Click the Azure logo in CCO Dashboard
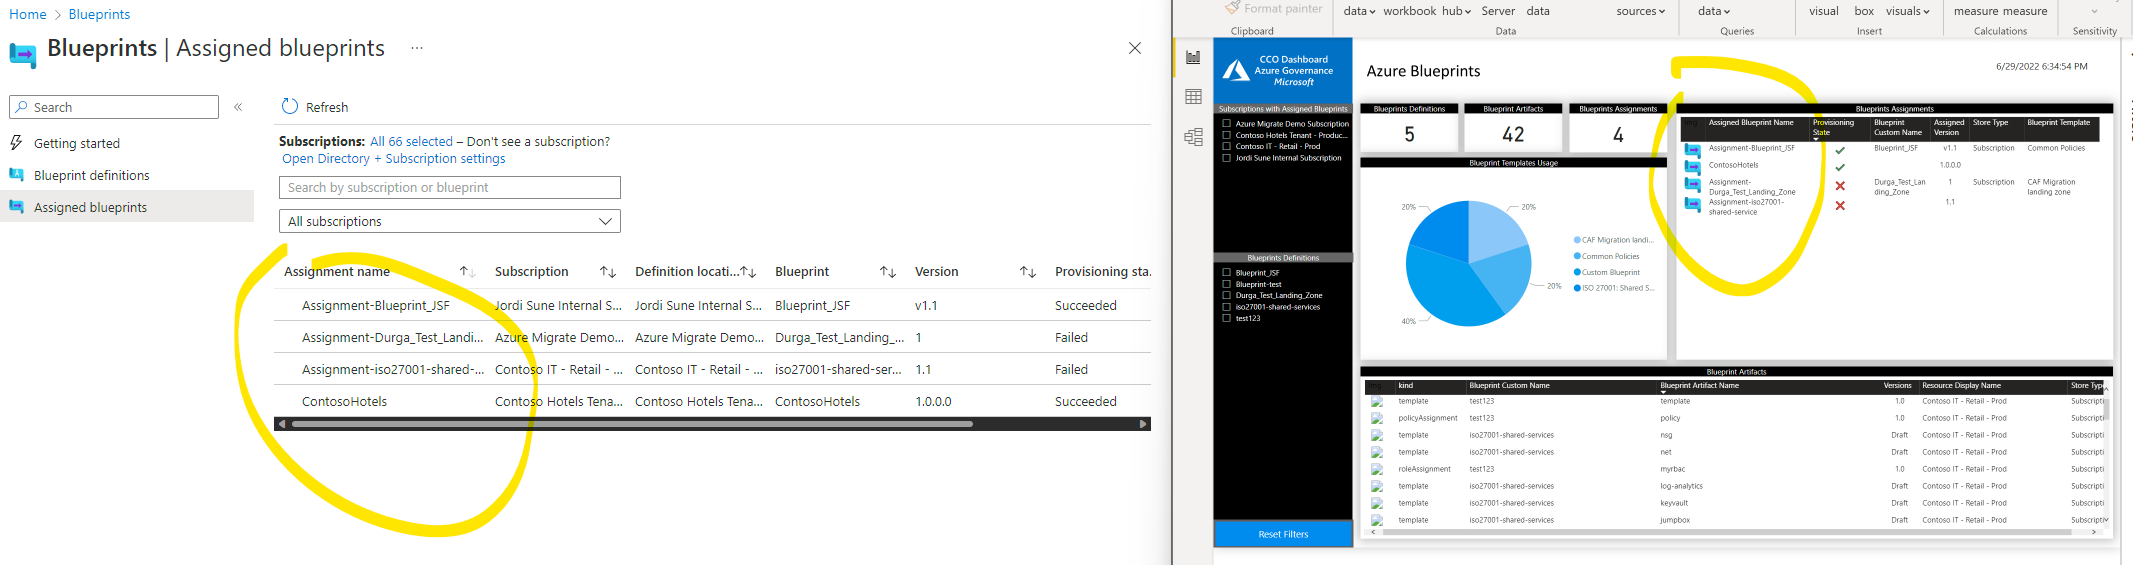 coord(1236,70)
